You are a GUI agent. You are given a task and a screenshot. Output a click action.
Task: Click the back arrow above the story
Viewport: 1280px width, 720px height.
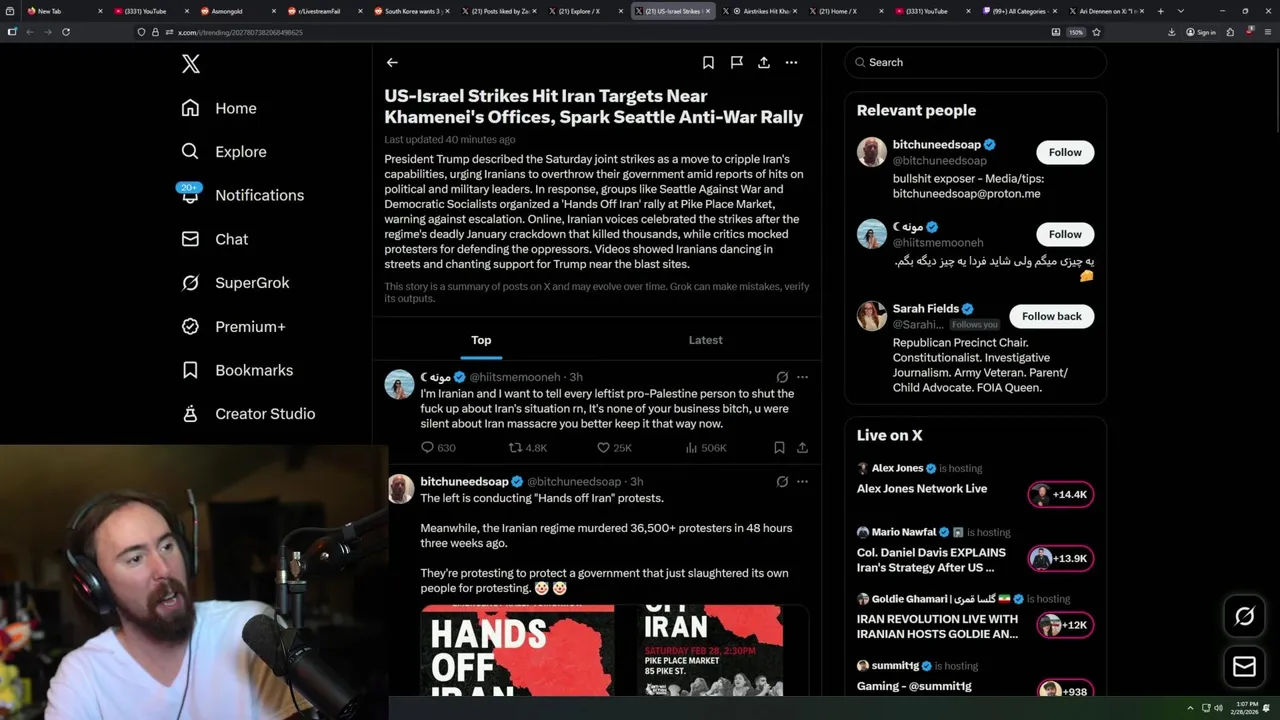point(392,62)
